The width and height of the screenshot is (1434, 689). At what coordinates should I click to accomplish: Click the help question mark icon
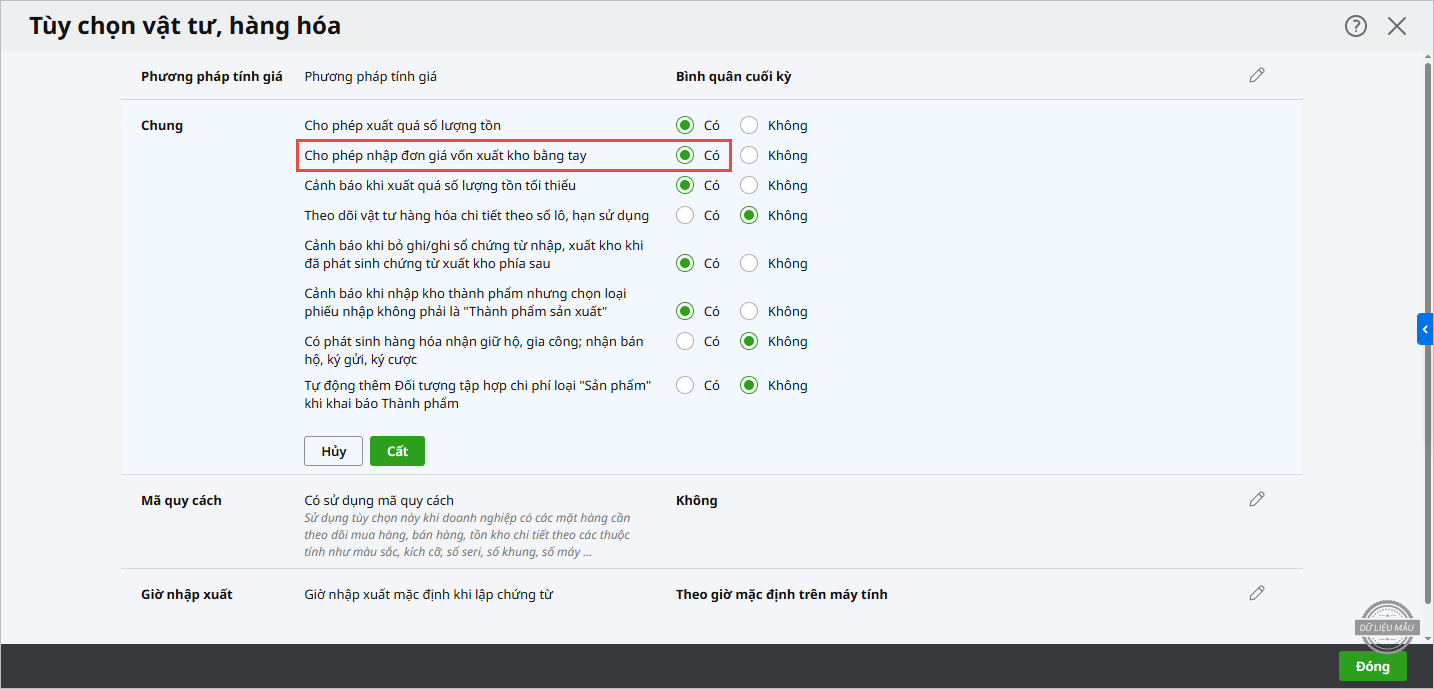[x=1355, y=27]
